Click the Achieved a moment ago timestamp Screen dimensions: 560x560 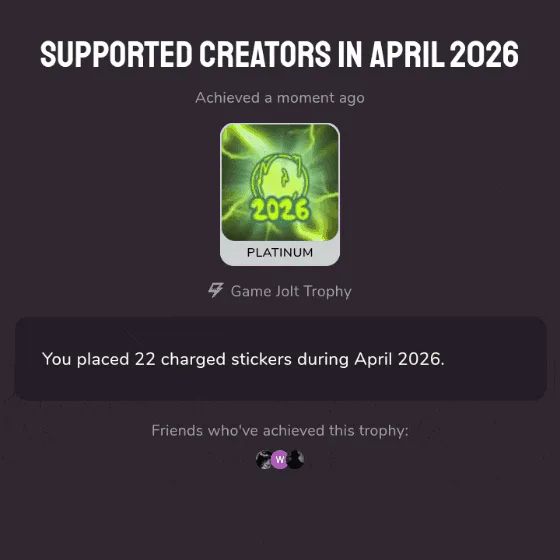[280, 98]
